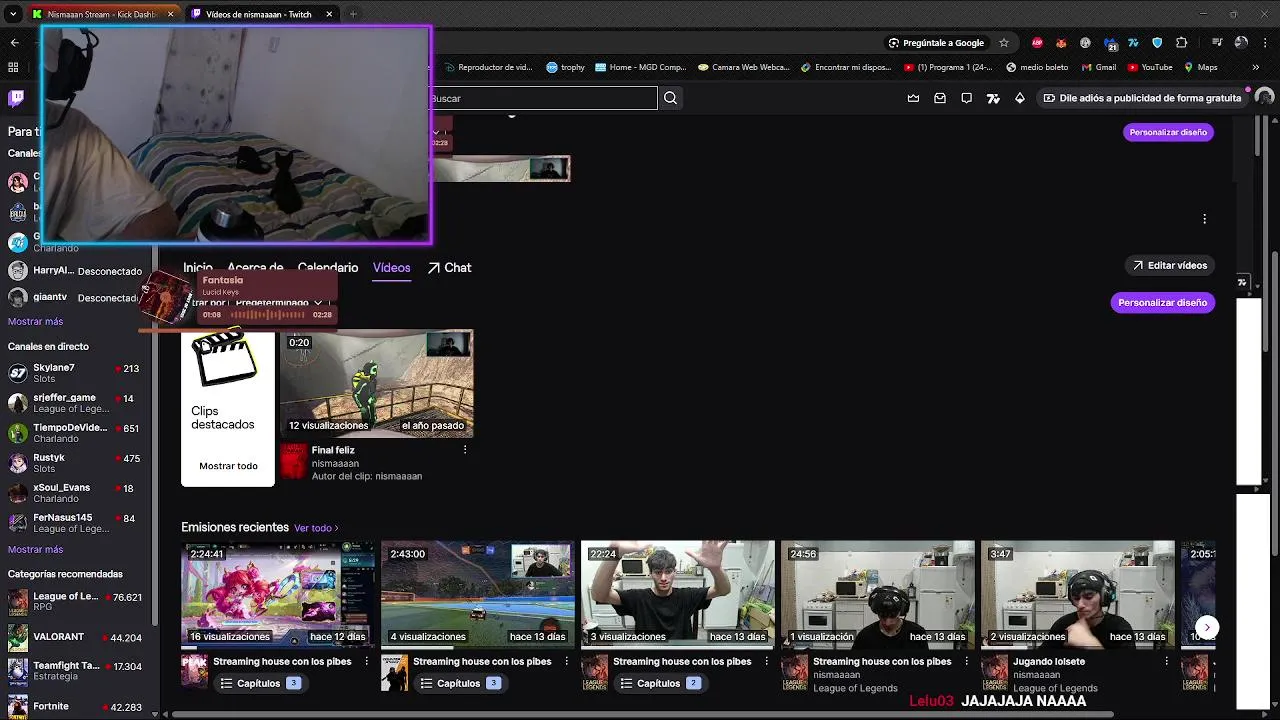The image size is (1280, 720).
Task: Show next recent broadcasts arrow
Action: point(1207,628)
